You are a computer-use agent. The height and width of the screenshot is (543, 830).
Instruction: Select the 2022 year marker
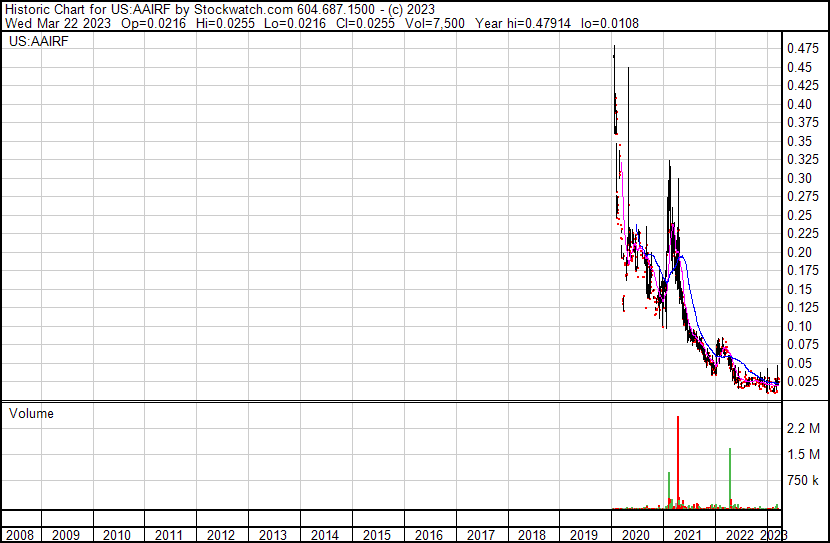(x=740, y=535)
